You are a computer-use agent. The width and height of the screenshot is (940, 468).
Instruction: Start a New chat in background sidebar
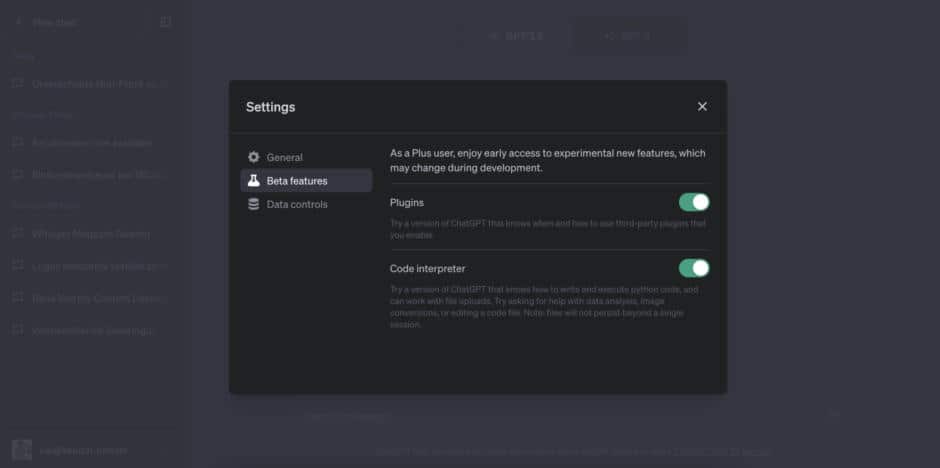click(75, 22)
